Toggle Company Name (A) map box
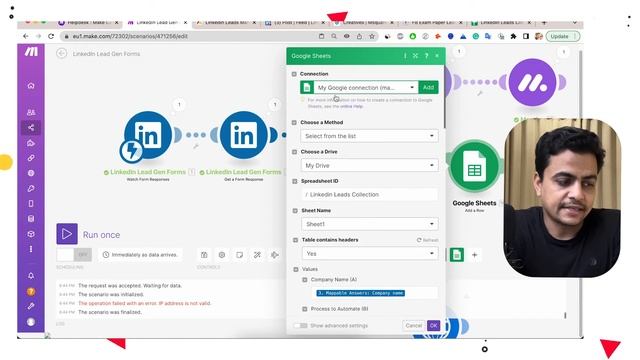 pos(304,280)
